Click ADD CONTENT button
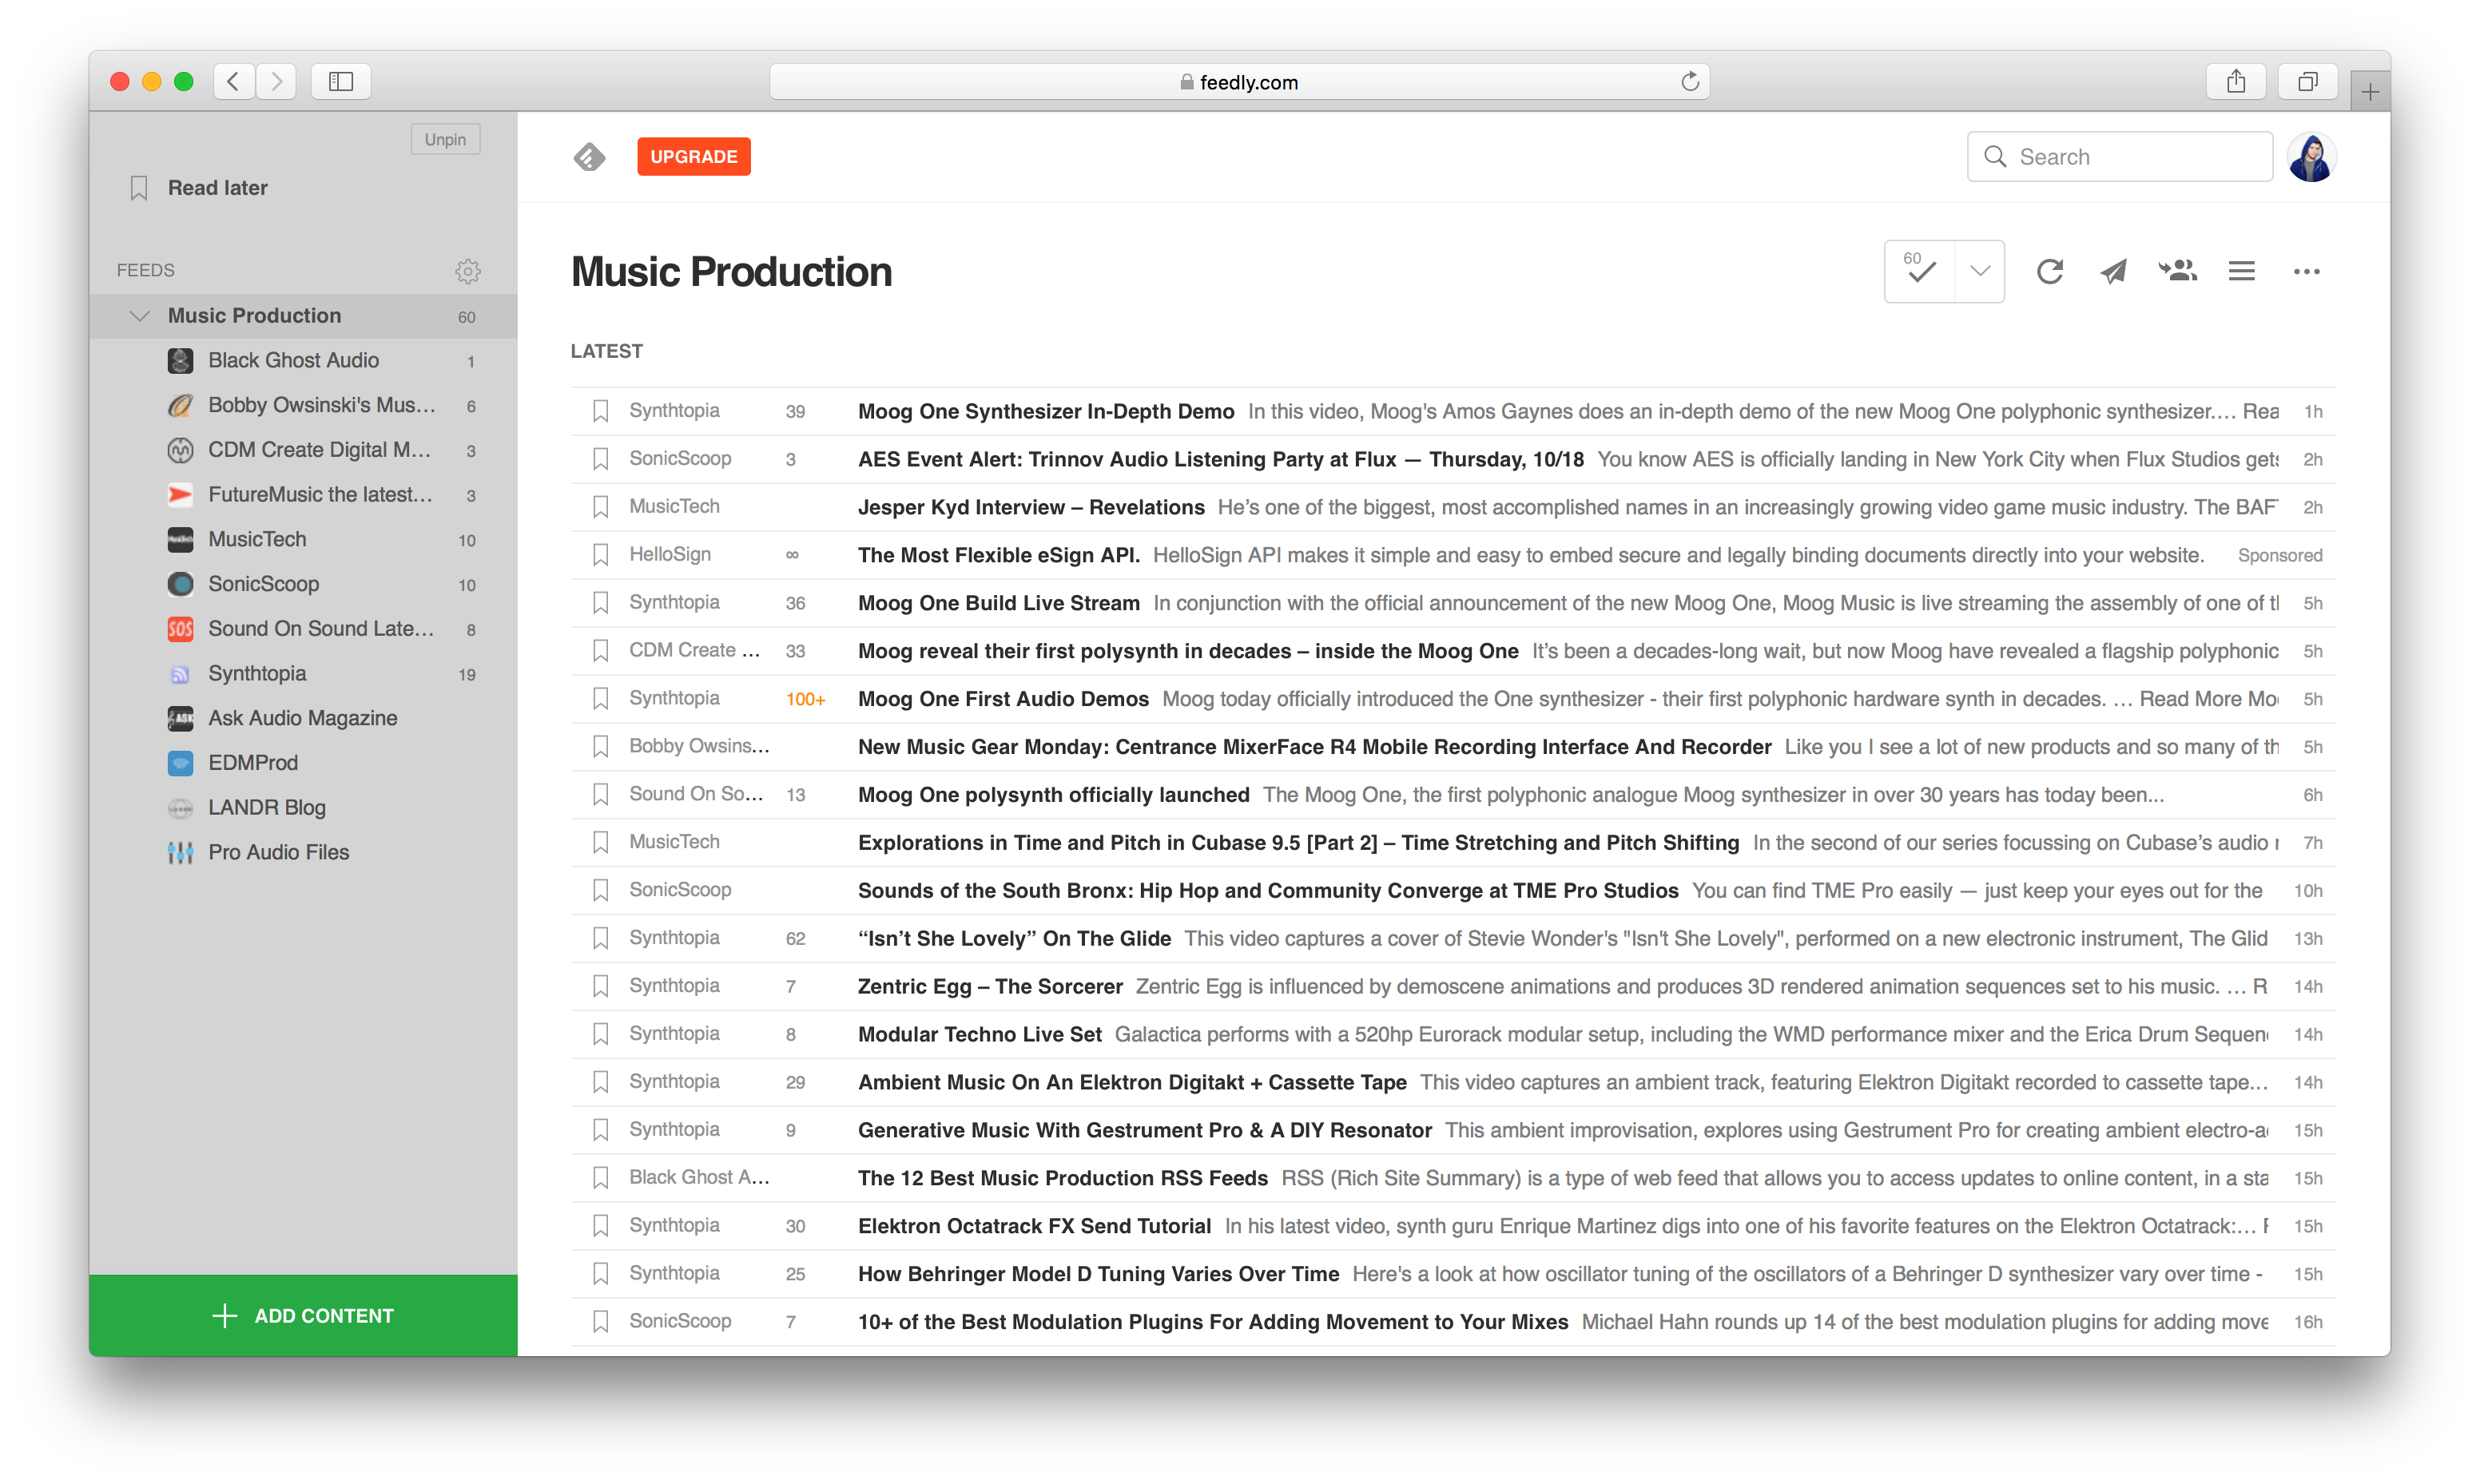 point(303,1316)
